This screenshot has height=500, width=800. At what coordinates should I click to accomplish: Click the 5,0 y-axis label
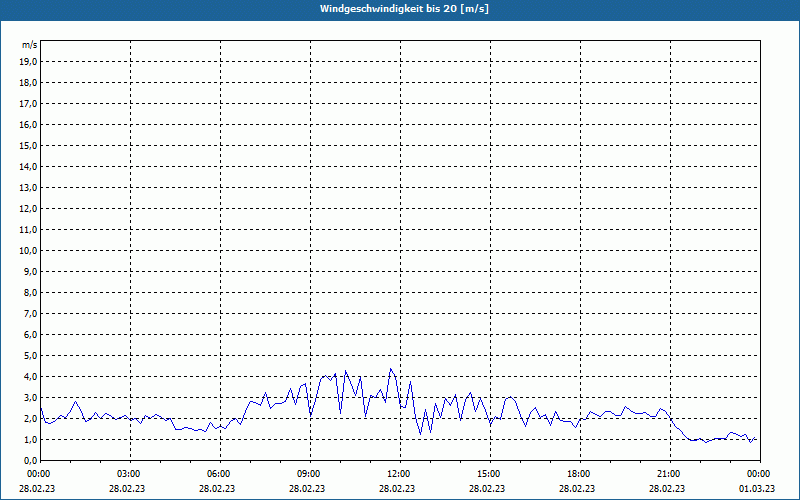[30, 356]
